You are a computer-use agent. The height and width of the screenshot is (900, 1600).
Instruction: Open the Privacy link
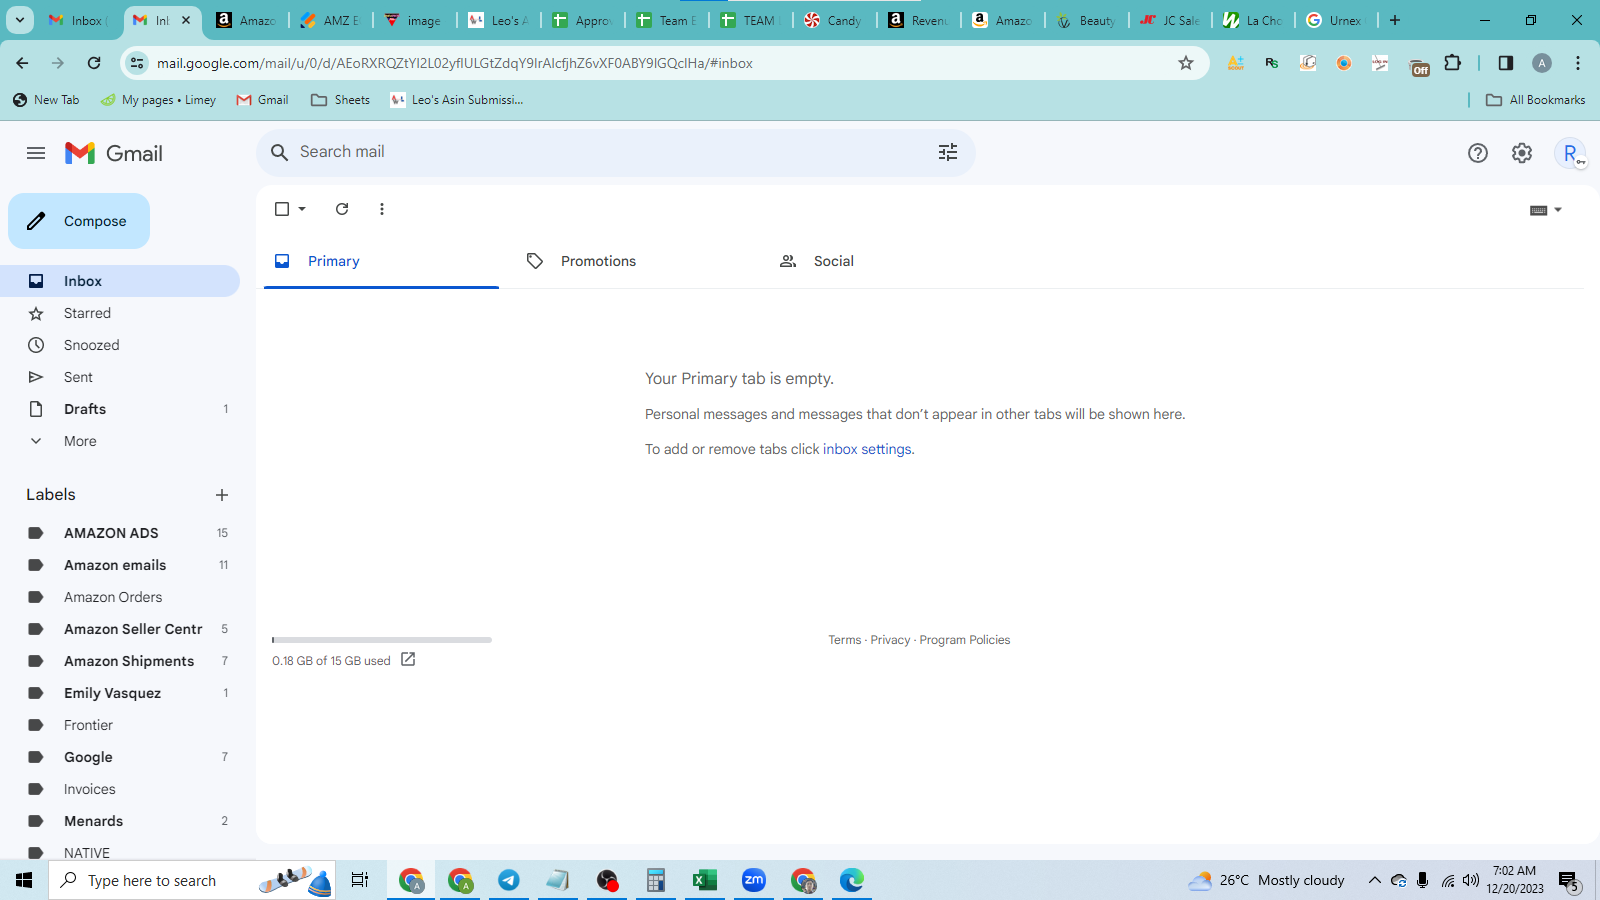coord(890,640)
